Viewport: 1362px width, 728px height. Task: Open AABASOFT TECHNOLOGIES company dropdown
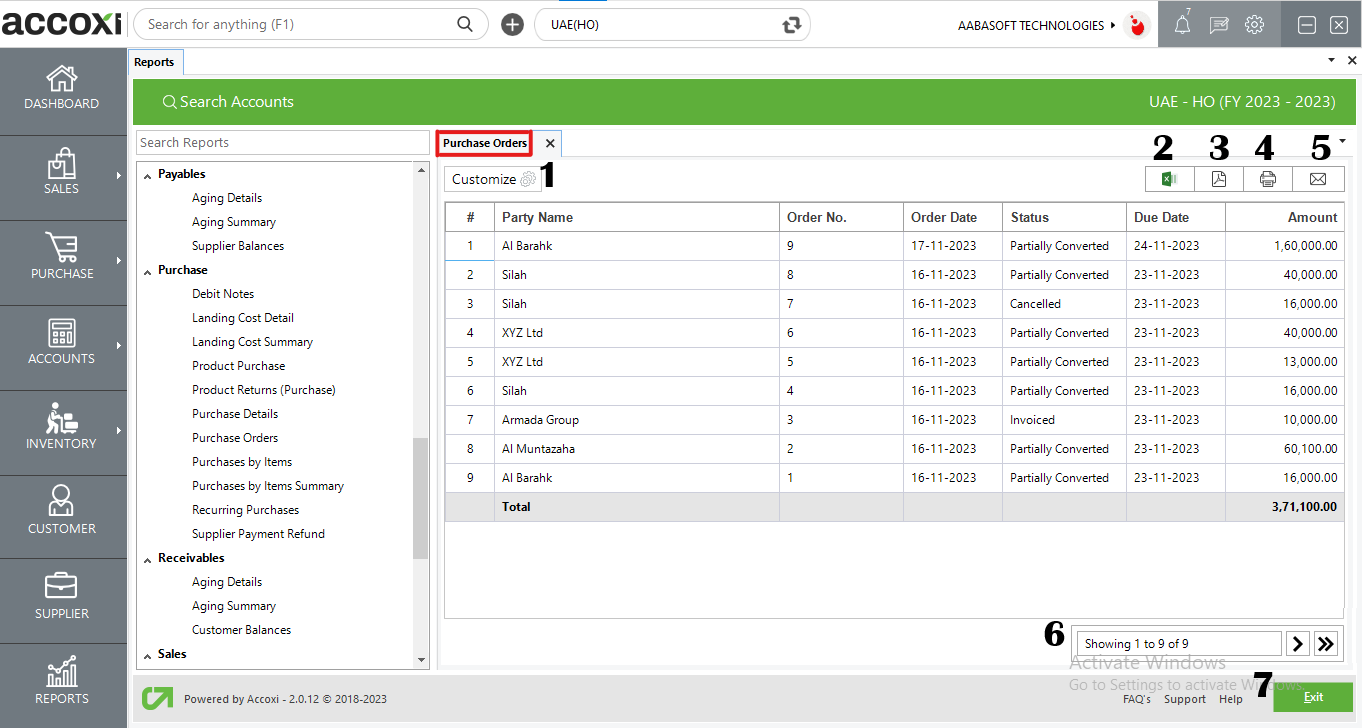(x=1037, y=26)
